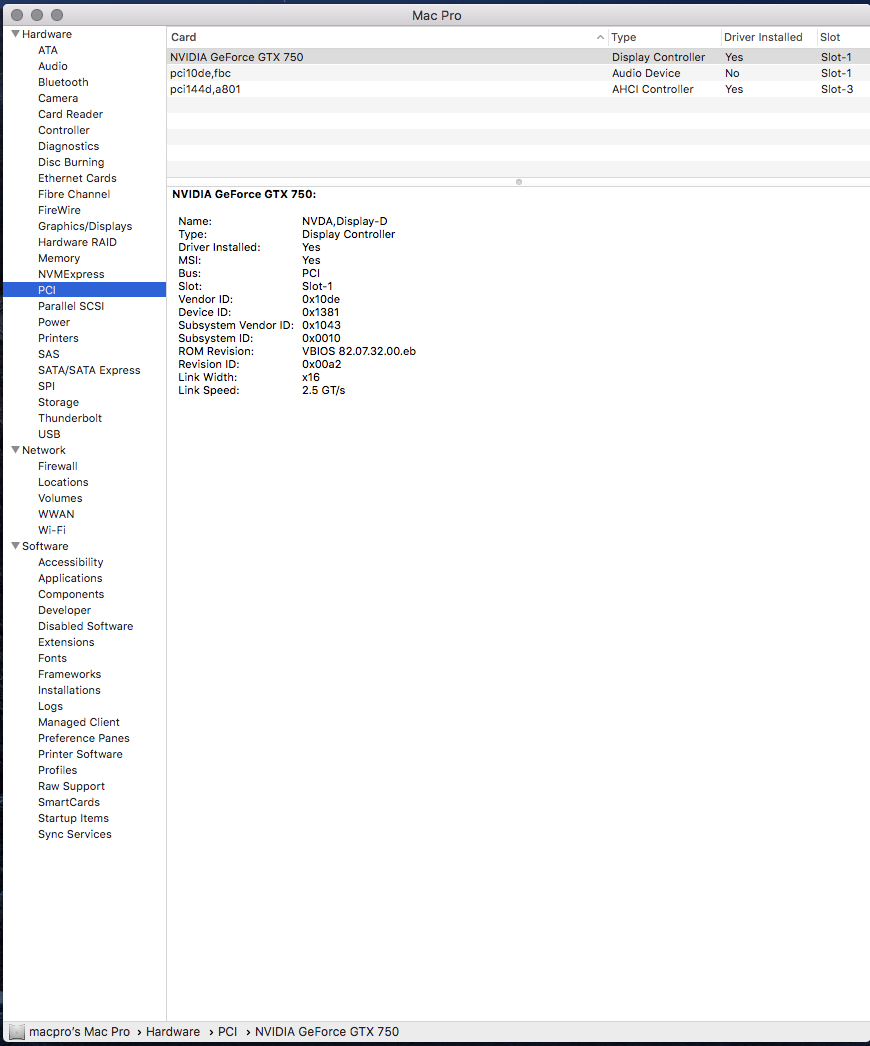The image size is (870, 1046).
Task: Click the Subsystem Vendor ID value 0x1043
Action: tap(322, 326)
